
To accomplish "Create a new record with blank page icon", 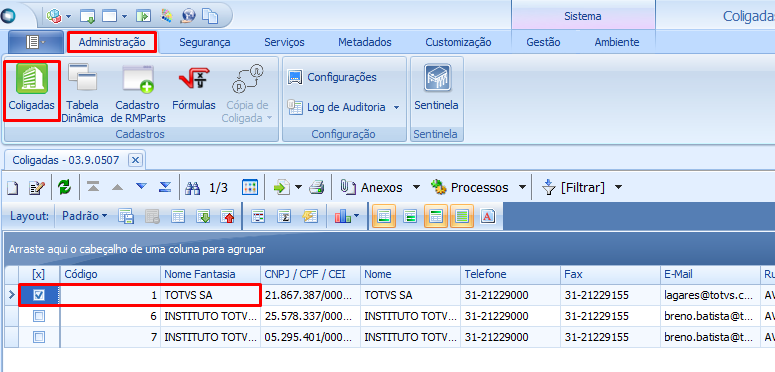I will [13, 188].
